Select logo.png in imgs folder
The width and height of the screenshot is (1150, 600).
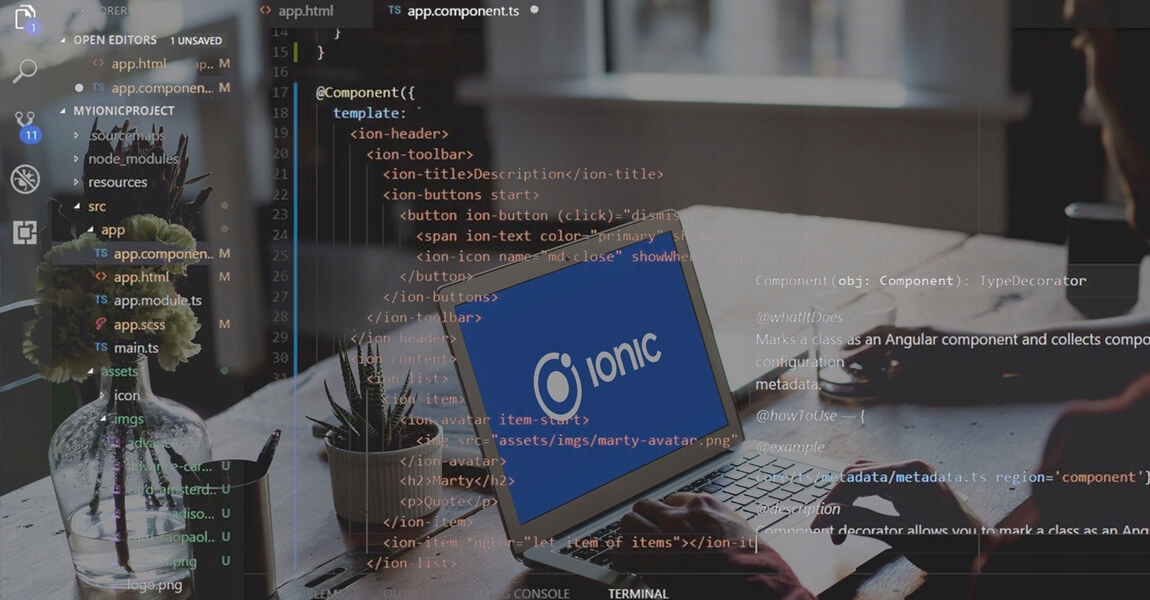click(154, 585)
